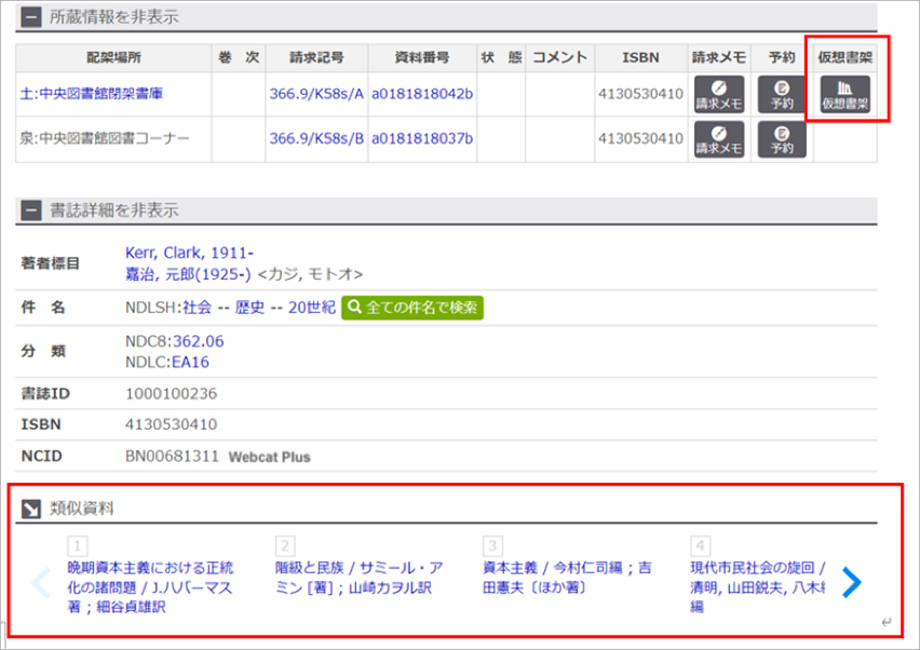Click arrow icon beside 類似資料 heading
Image resolution: width=920 pixels, height=650 pixels.
coord(31,508)
